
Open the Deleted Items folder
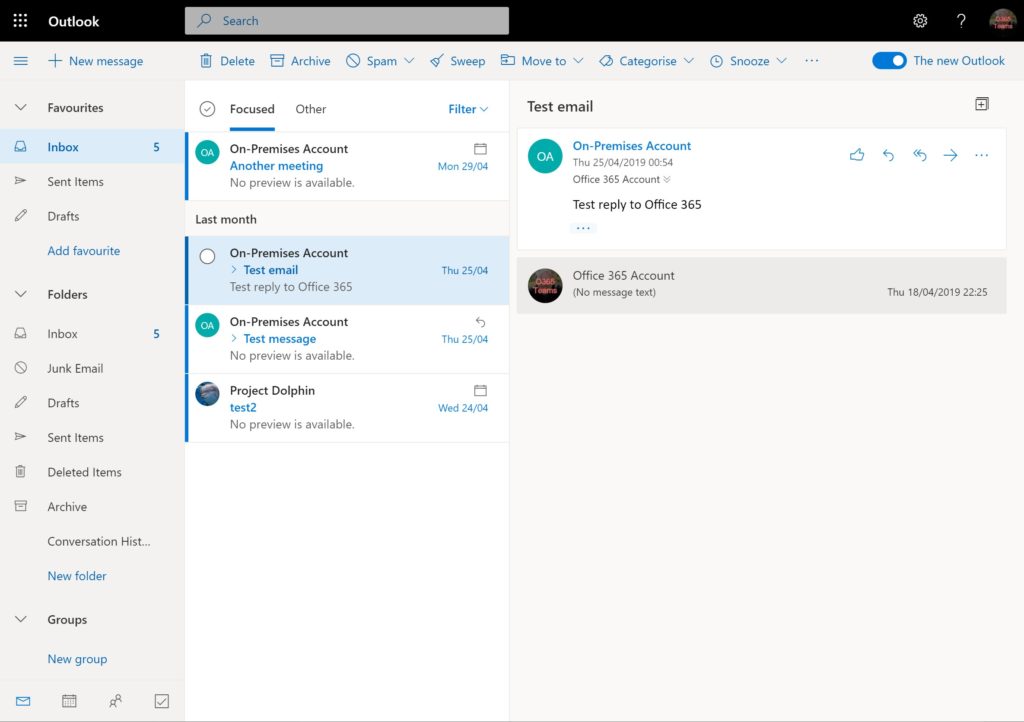(92, 472)
